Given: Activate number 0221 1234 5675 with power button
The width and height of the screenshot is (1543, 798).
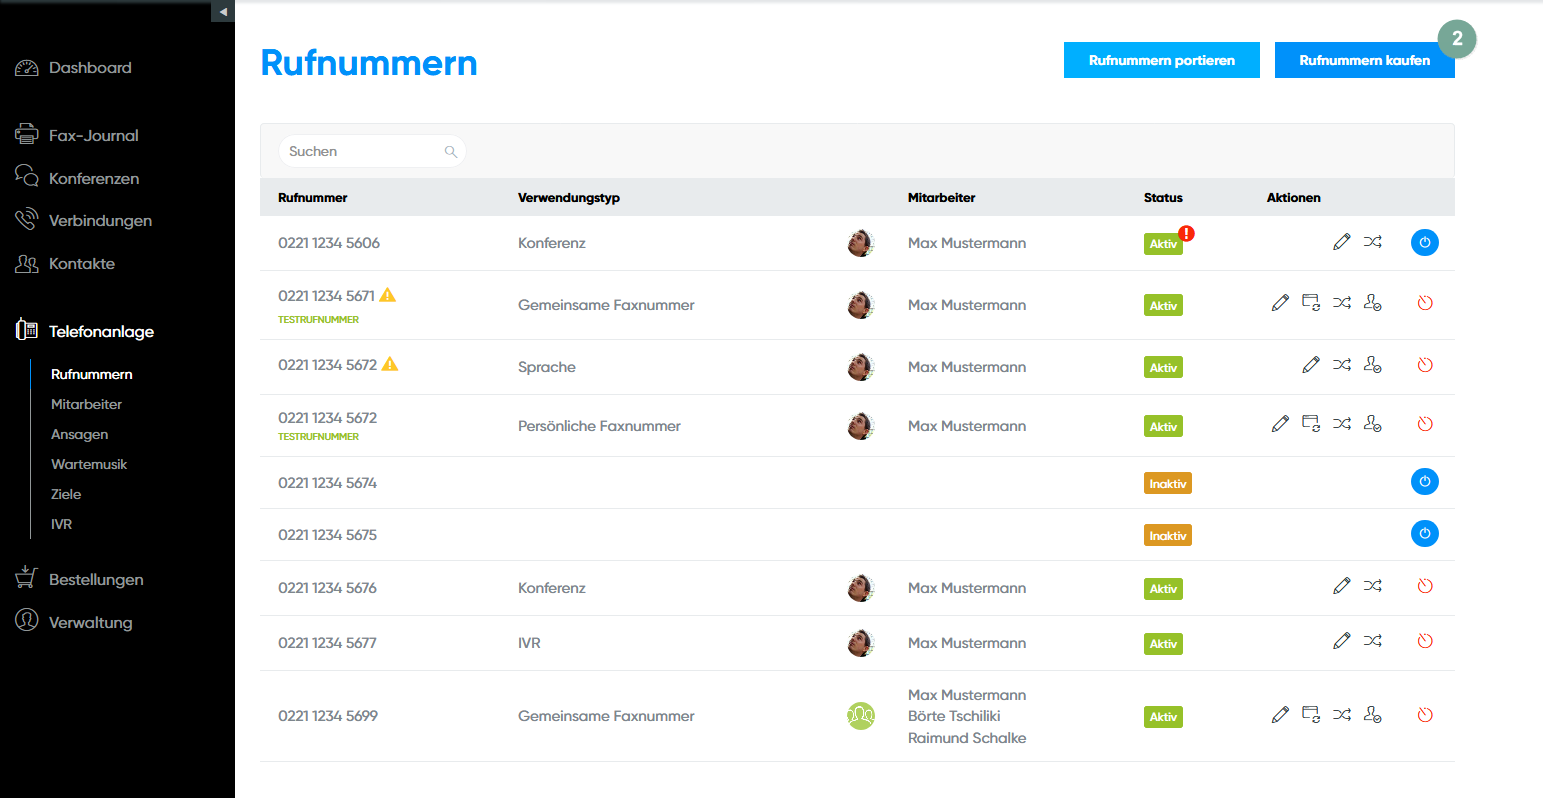Looking at the screenshot, I should pyautogui.click(x=1424, y=534).
